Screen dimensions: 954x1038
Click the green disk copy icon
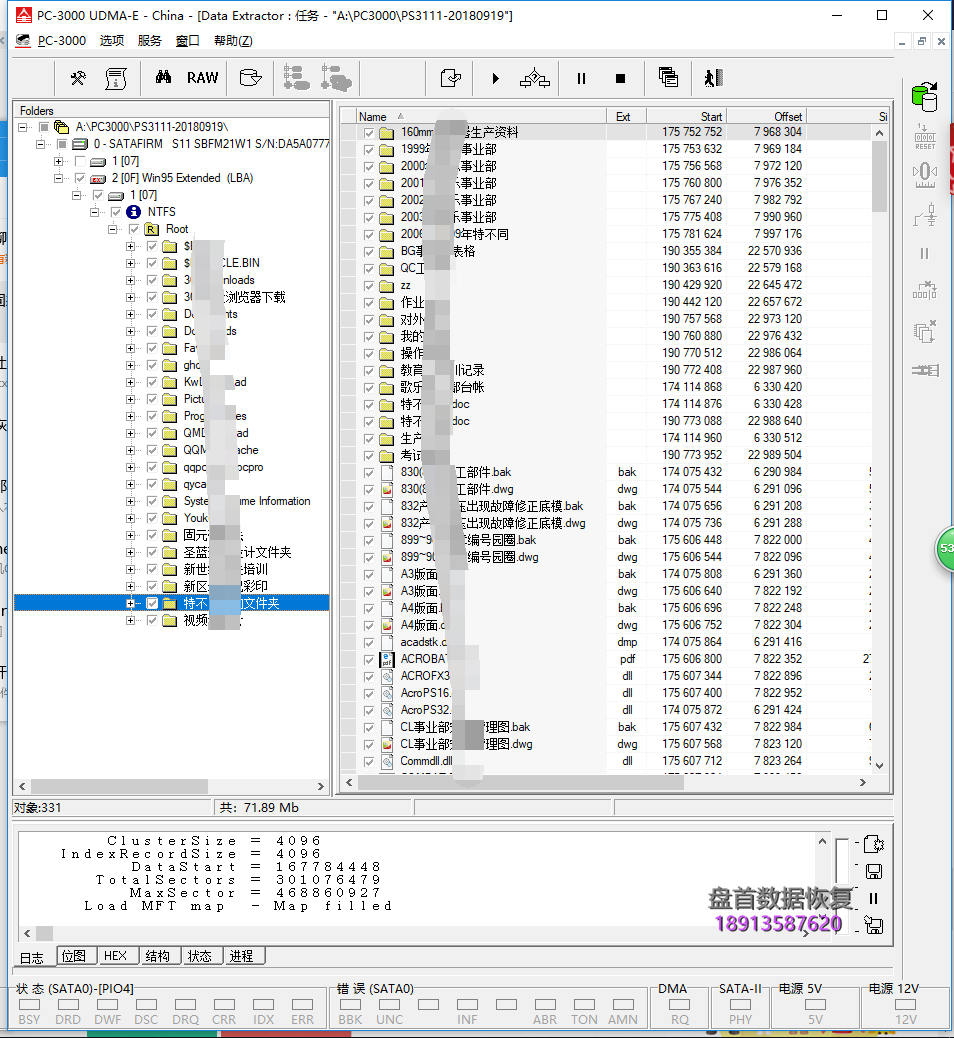pyautogui.click(x=924, y=97)
